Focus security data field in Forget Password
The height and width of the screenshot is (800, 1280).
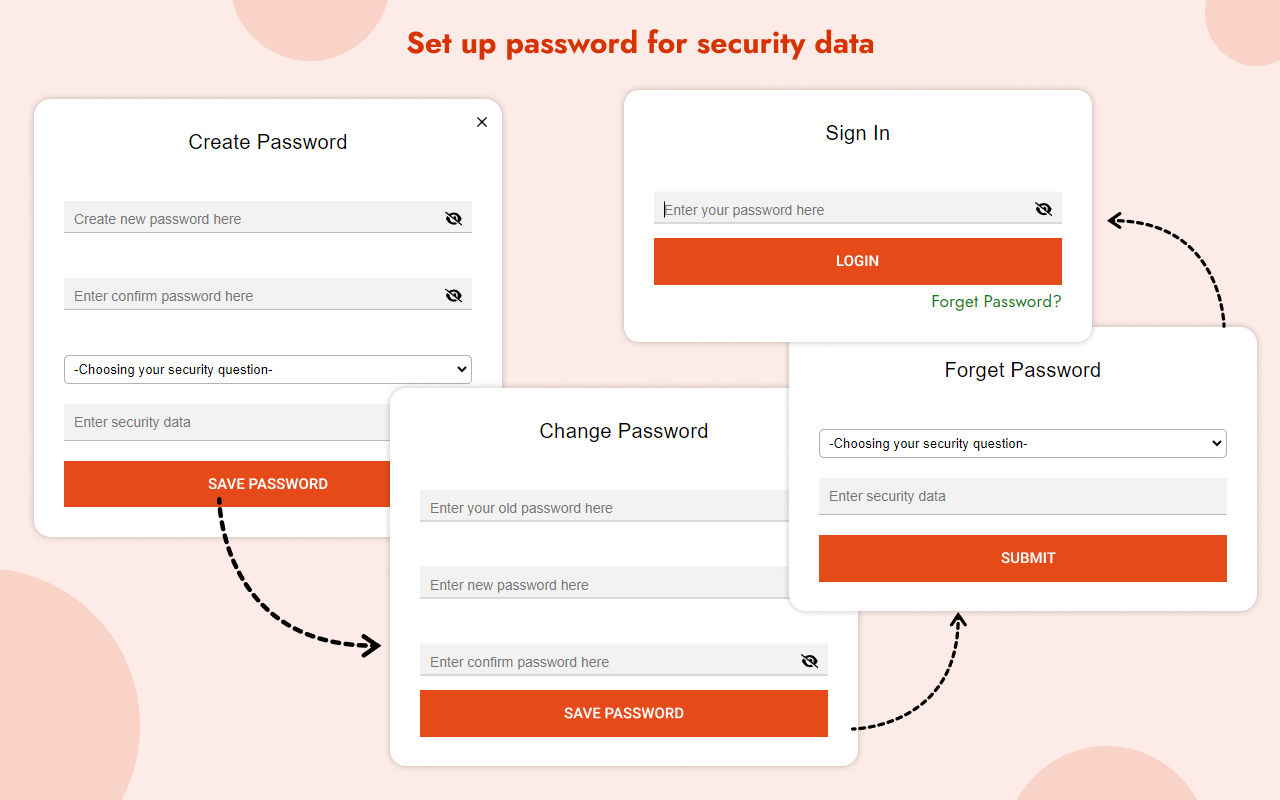[x=1022, y=496]
